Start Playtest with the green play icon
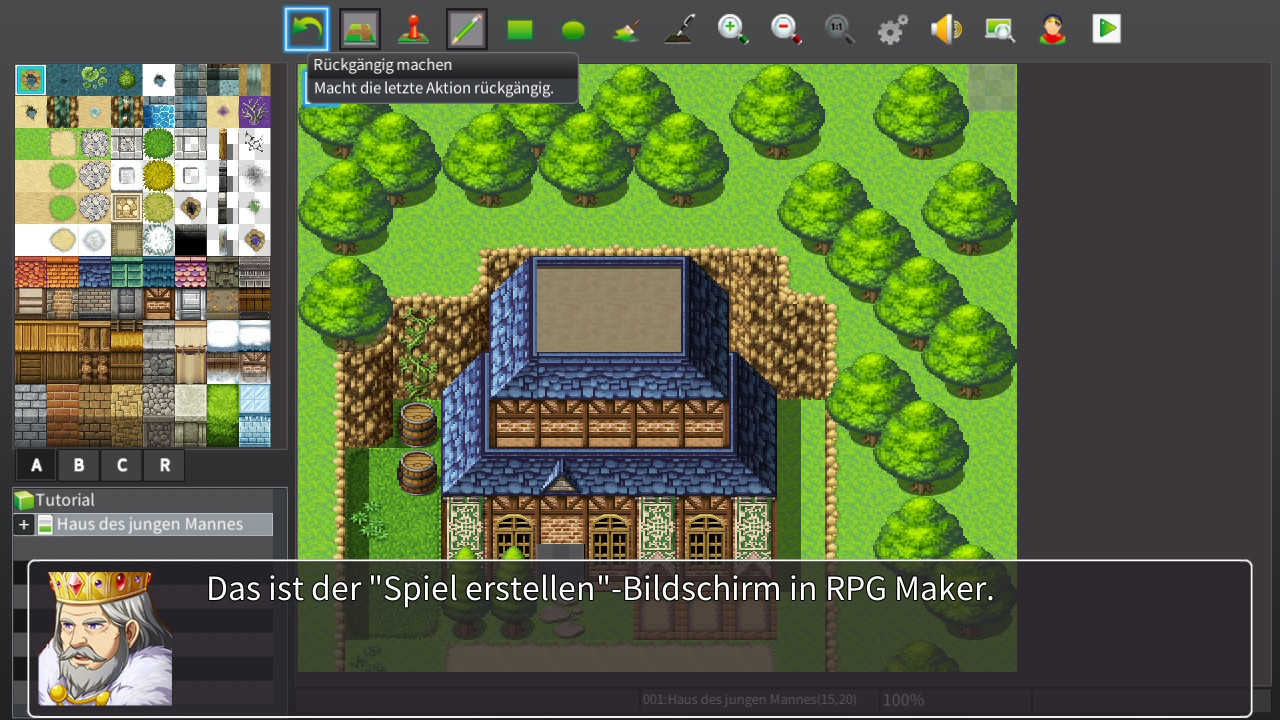1280x720 pixels. click(1106, 29)
